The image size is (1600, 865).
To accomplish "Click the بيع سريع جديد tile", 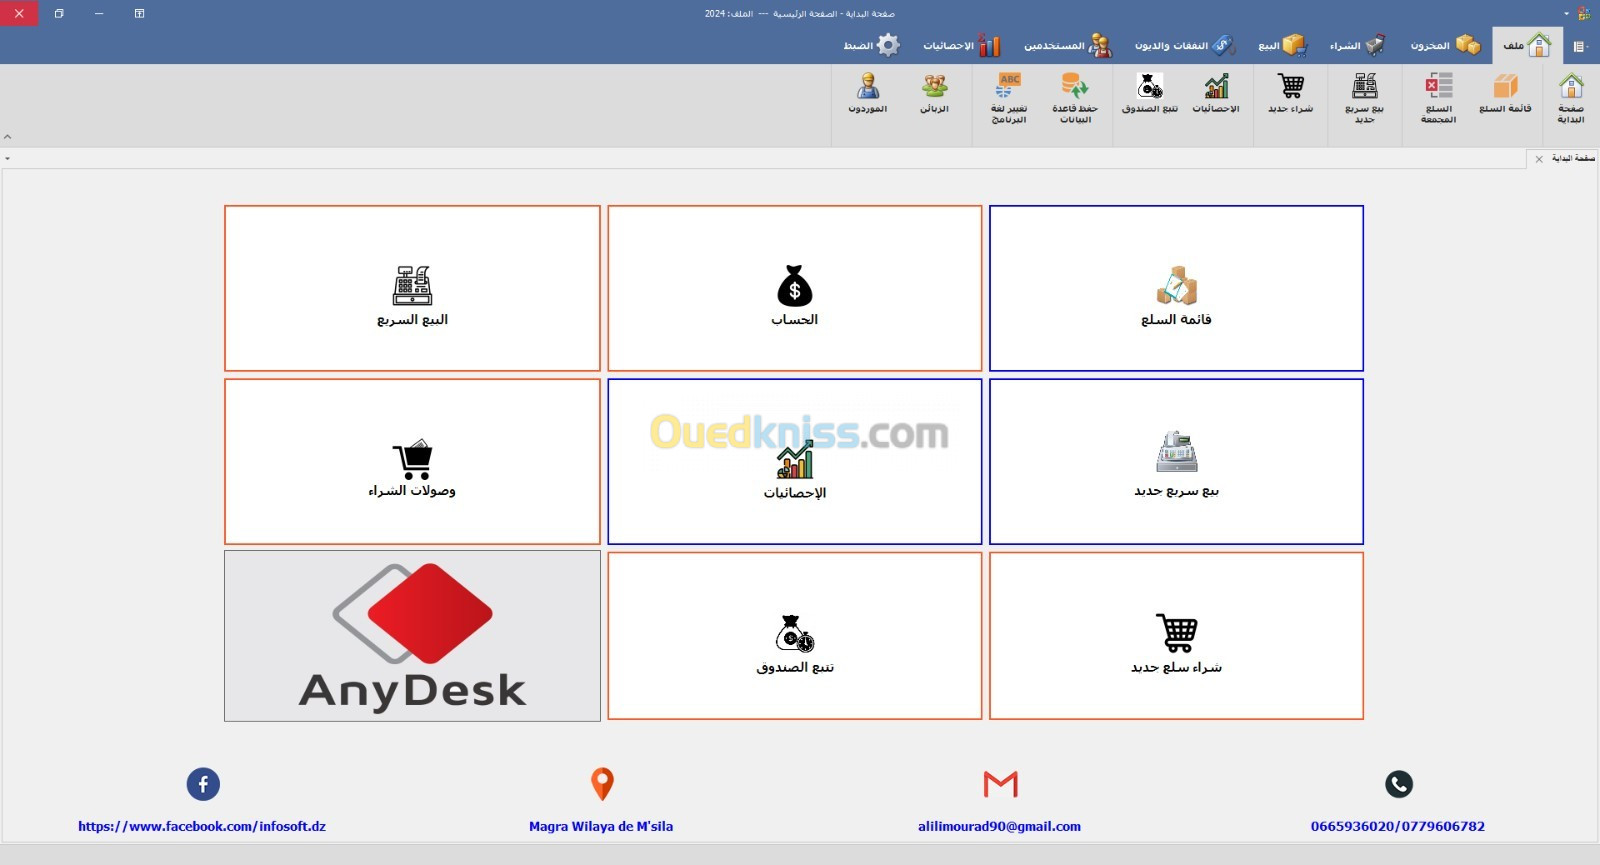I will (1176, 462).
